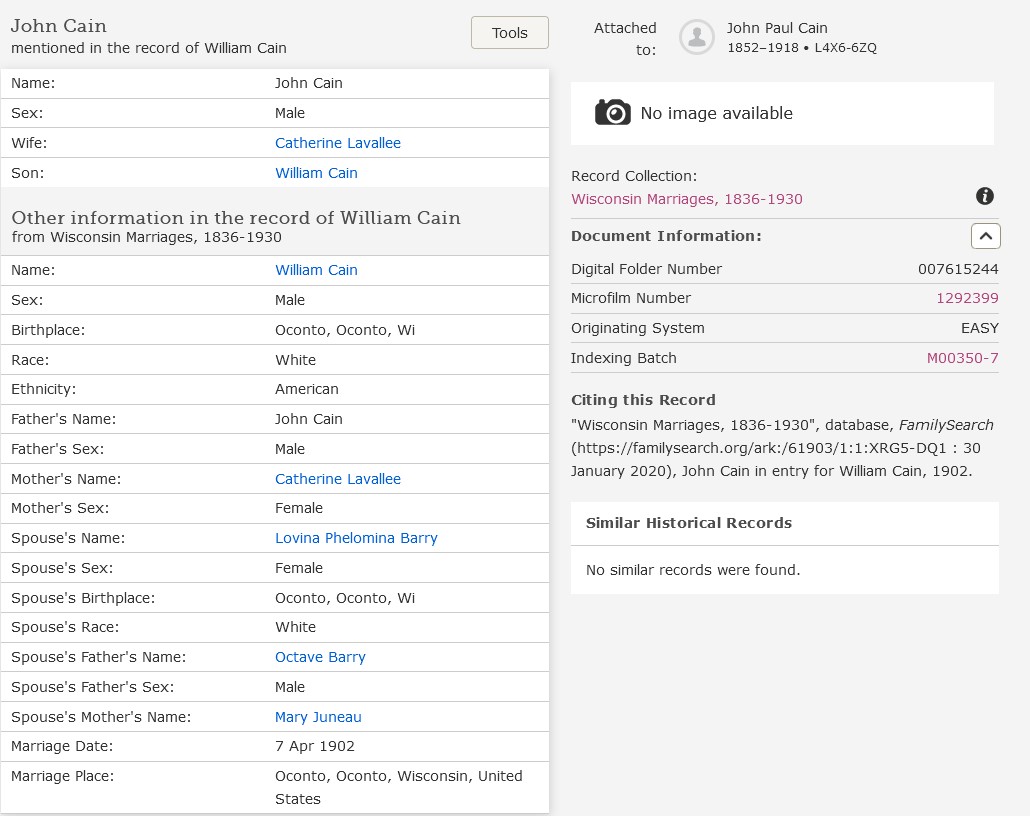The width and height of the screenshot is (1030, 816).
Task: Open Octave Barry record link
Action: point(320,657)
